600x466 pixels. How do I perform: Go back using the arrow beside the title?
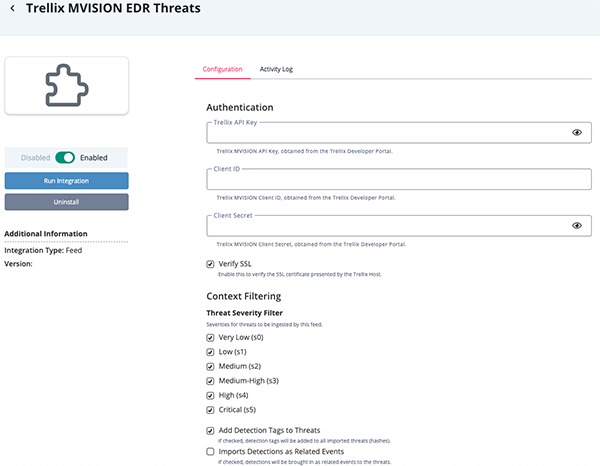(13, 8)
